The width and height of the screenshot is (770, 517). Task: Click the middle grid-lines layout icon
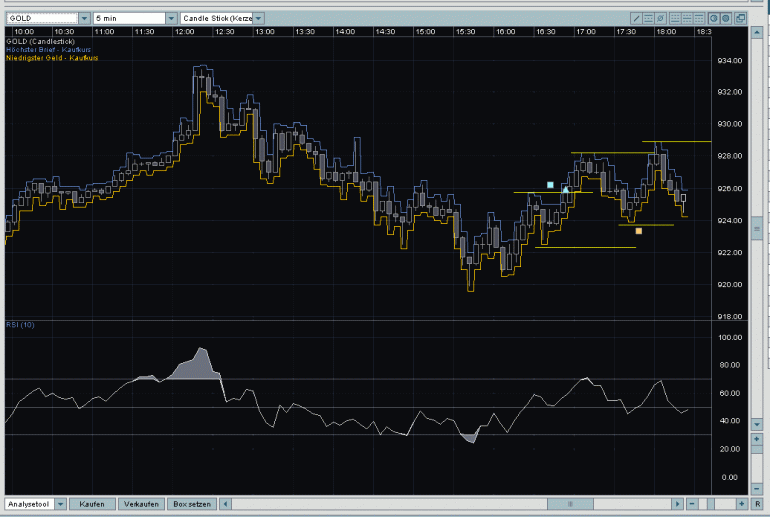point(688,19)
